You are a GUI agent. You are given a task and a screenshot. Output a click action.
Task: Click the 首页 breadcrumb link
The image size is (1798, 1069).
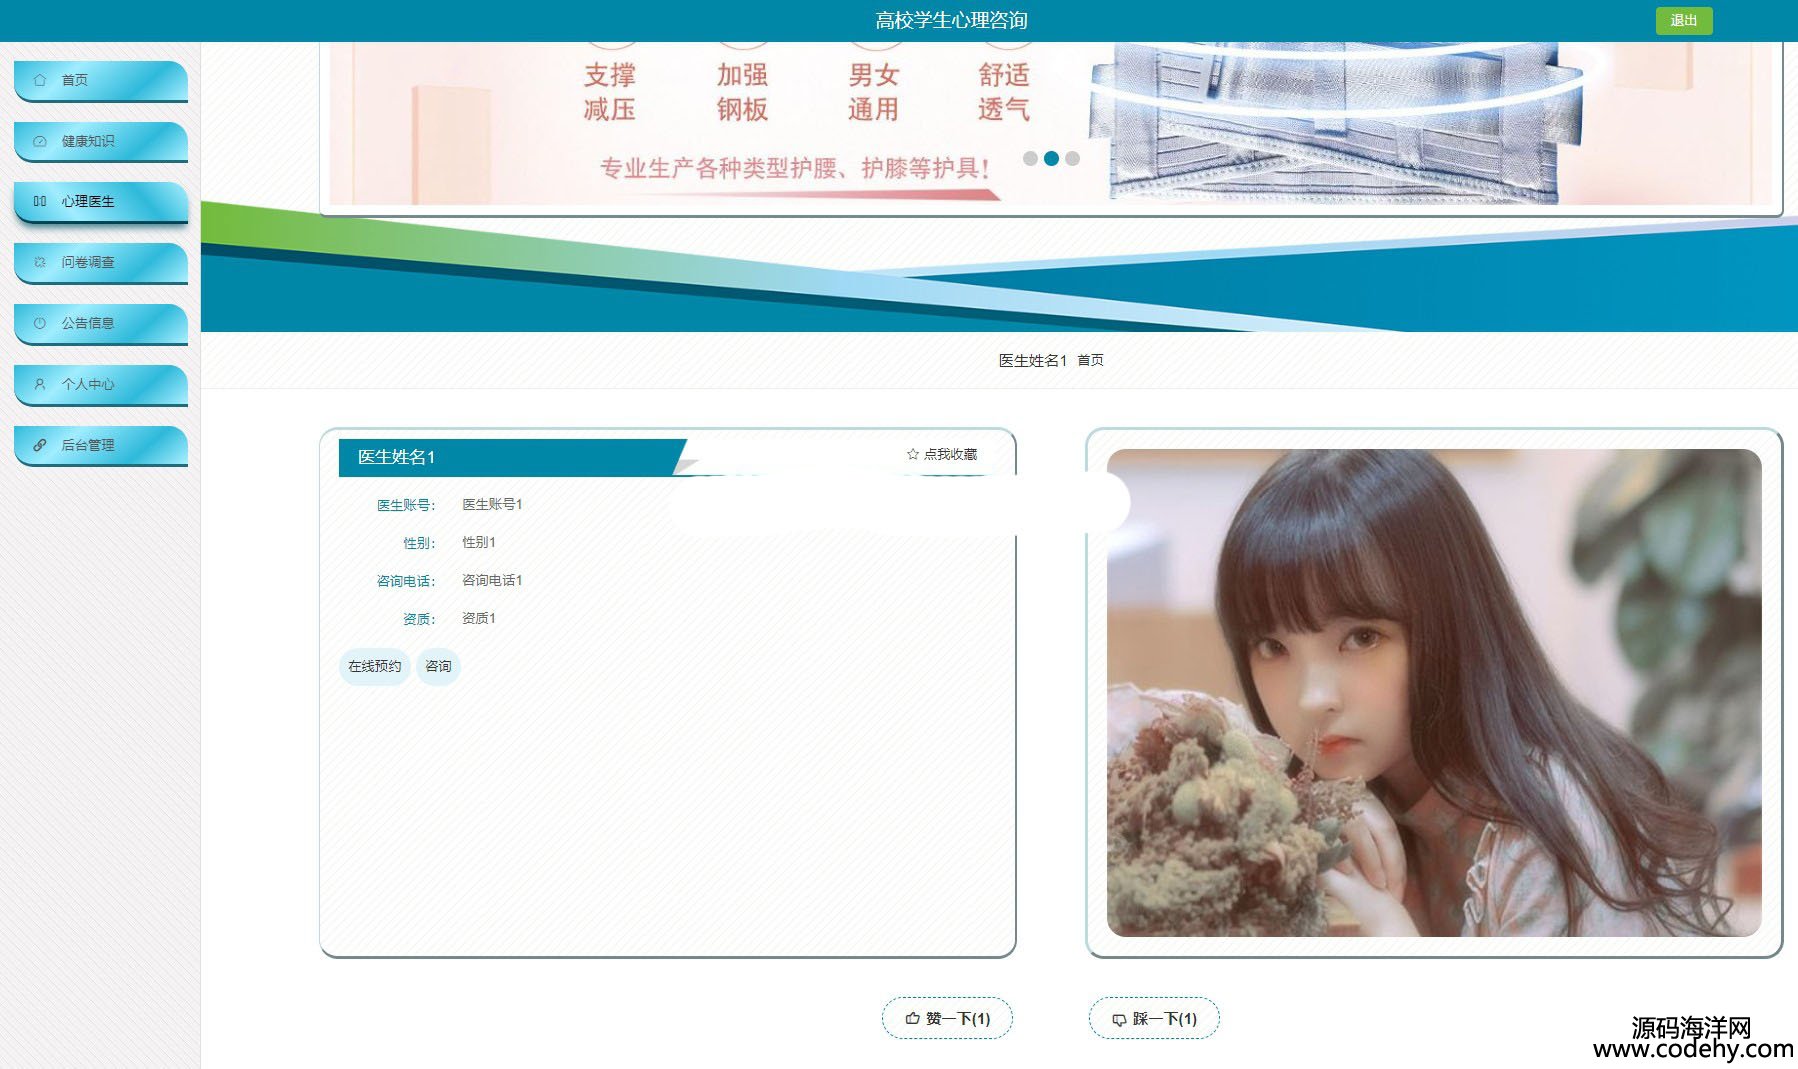[x=1090, y=360]
